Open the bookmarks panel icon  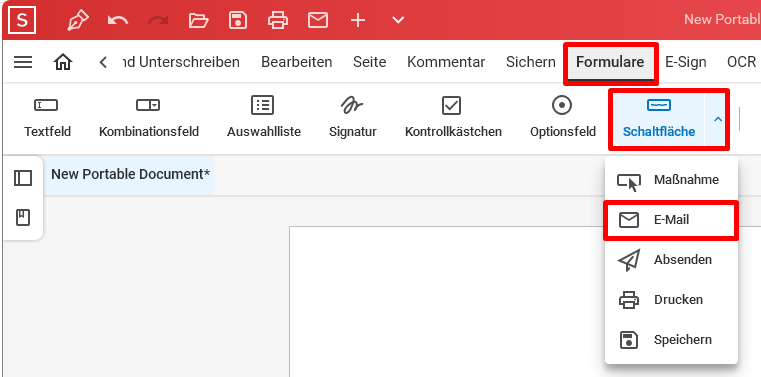tap(23, 217)
